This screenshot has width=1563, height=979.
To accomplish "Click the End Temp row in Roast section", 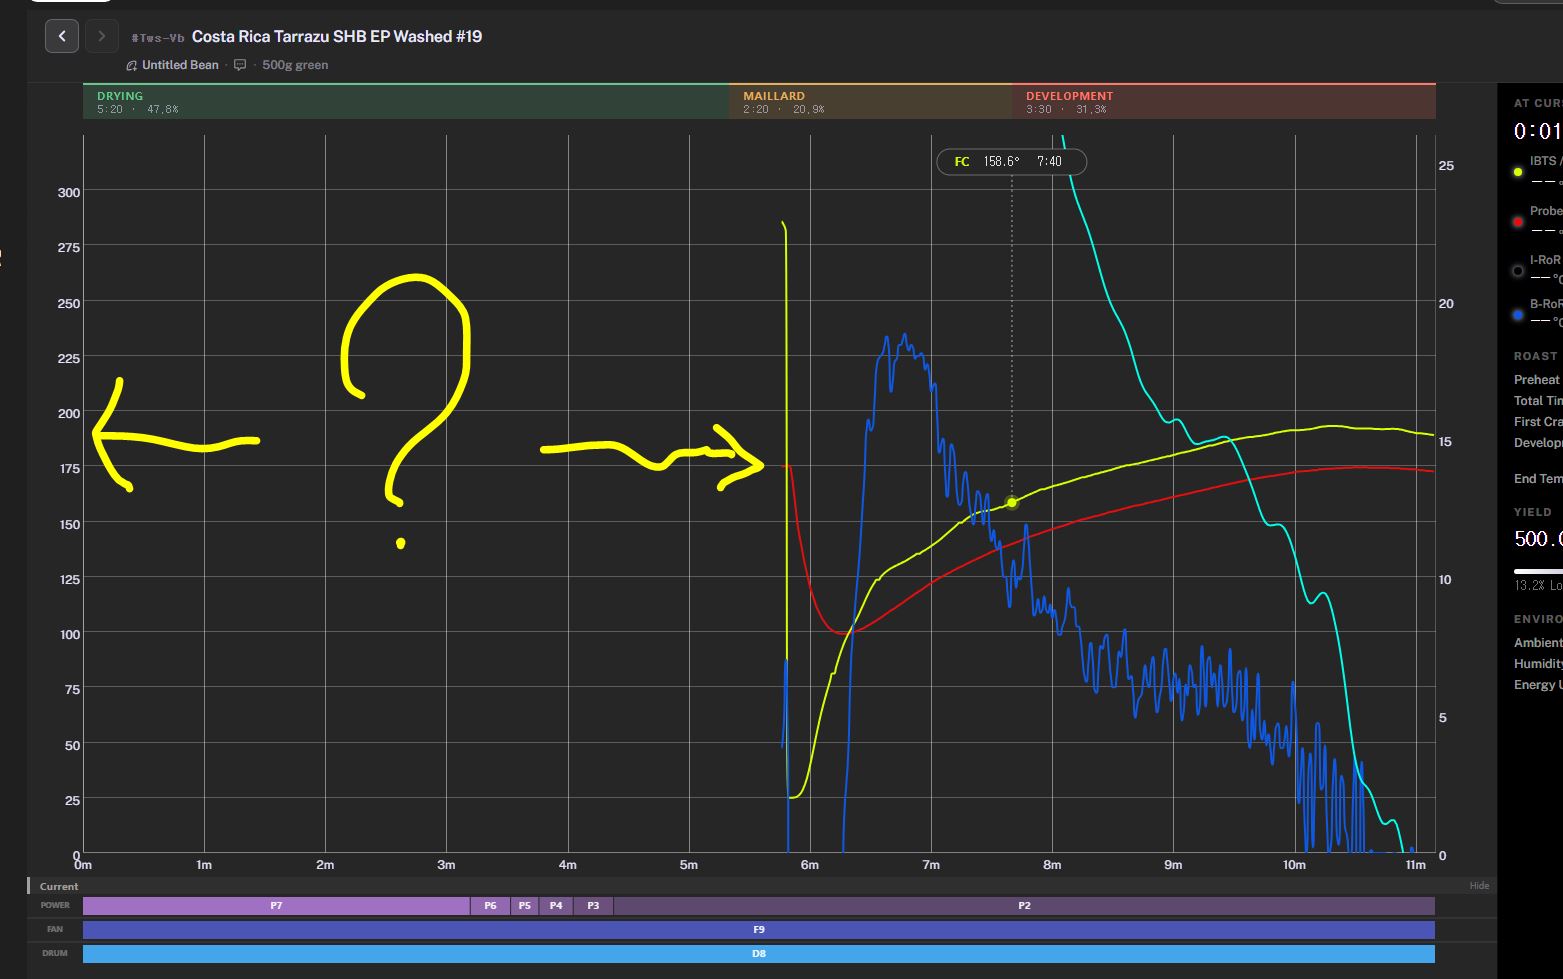I will pyautogui.click(x=1538, y=479).
